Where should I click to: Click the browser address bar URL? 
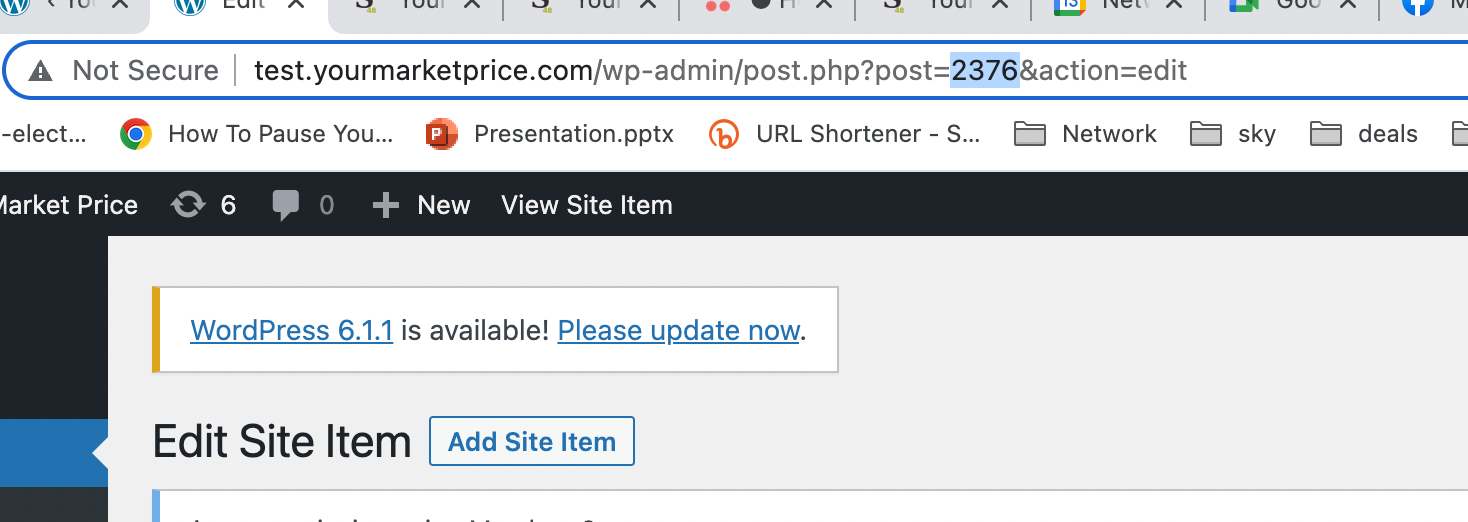(x=720, y=71)
